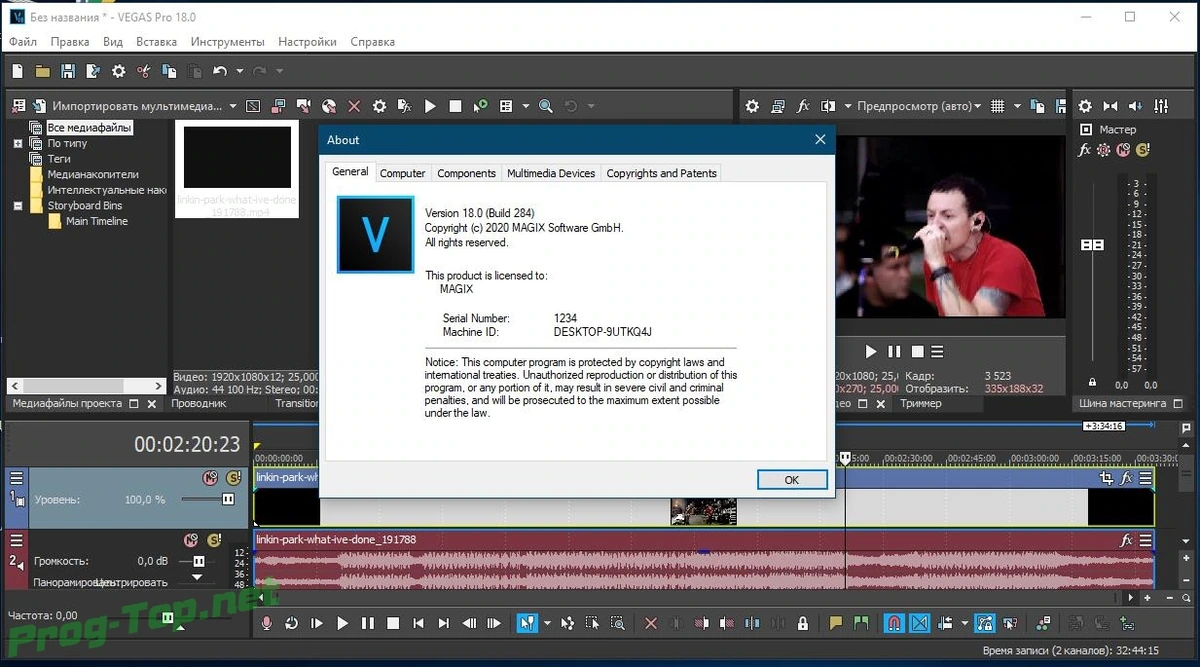The image size is (1200, 667).
Task: Toggle snapping magnet in timeline toolbar
Action: coord(895,623)
